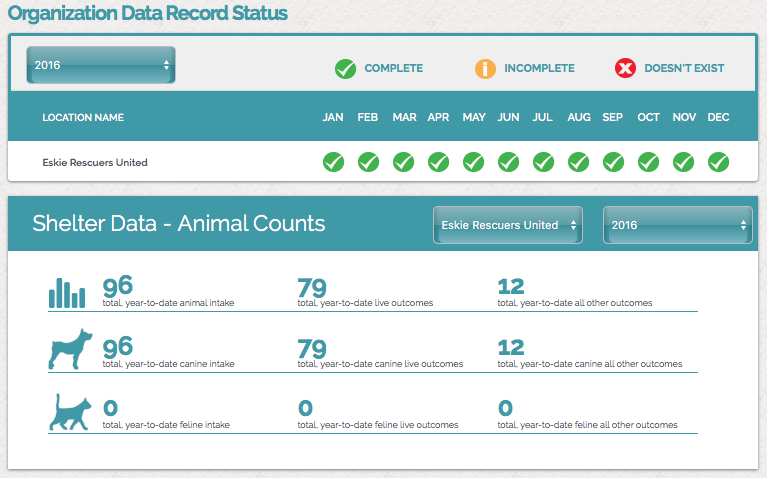767x478 pixels.
Task: Click the 0 feline intake value
Action: (x=110, y=408)
